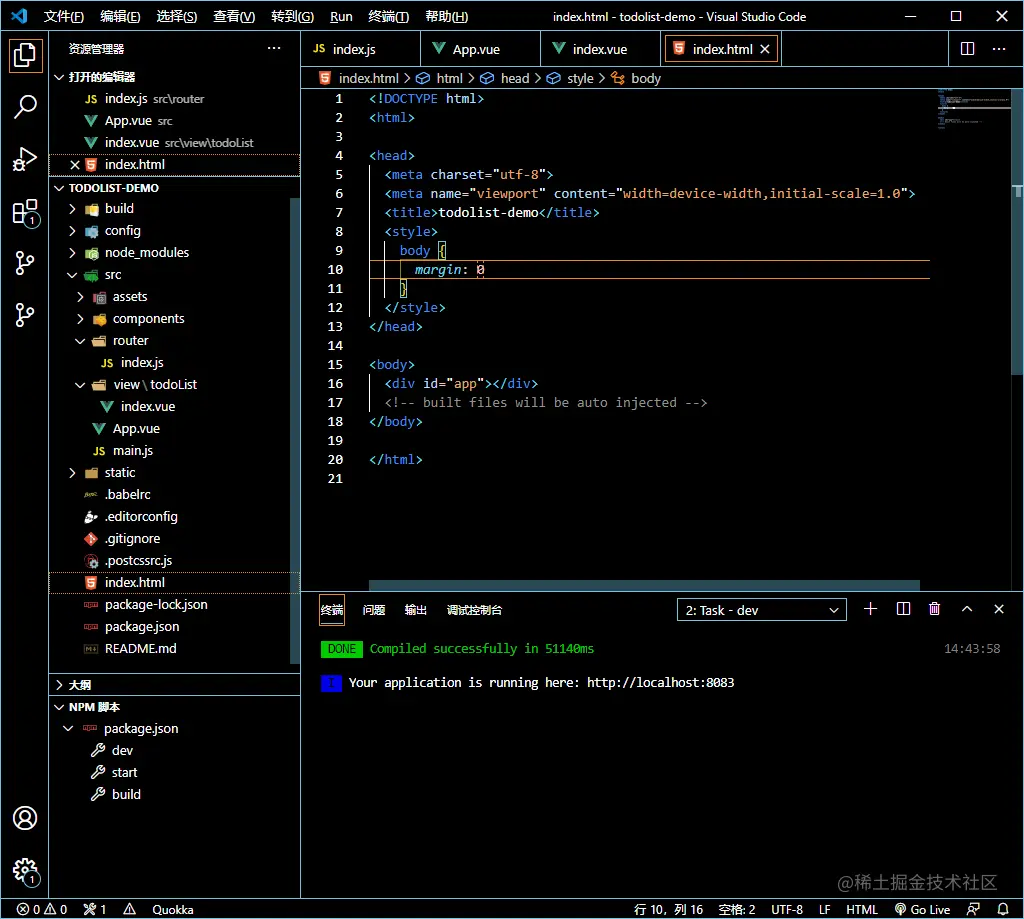This screenshot has height=919, width=1024.
Task: Switch to the index.js editor tab
Action: point(360,49)
